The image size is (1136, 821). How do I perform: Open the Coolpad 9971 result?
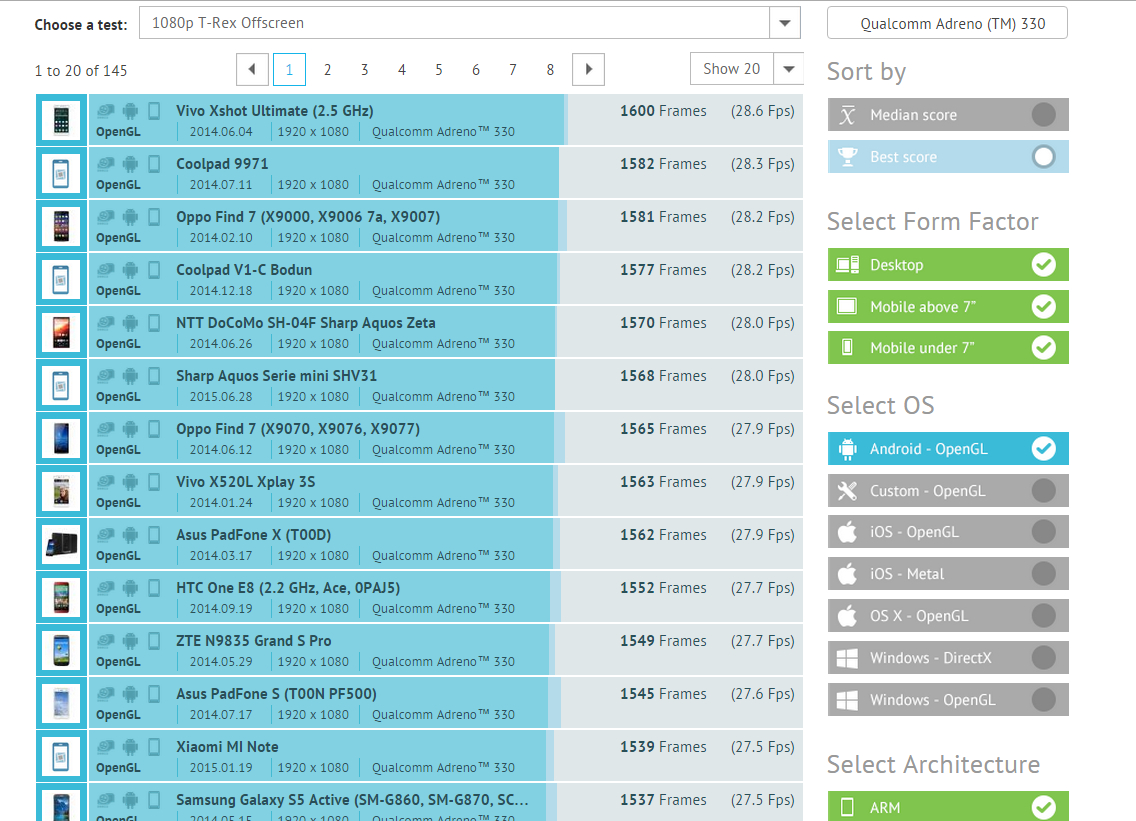[x=222, y=164]
